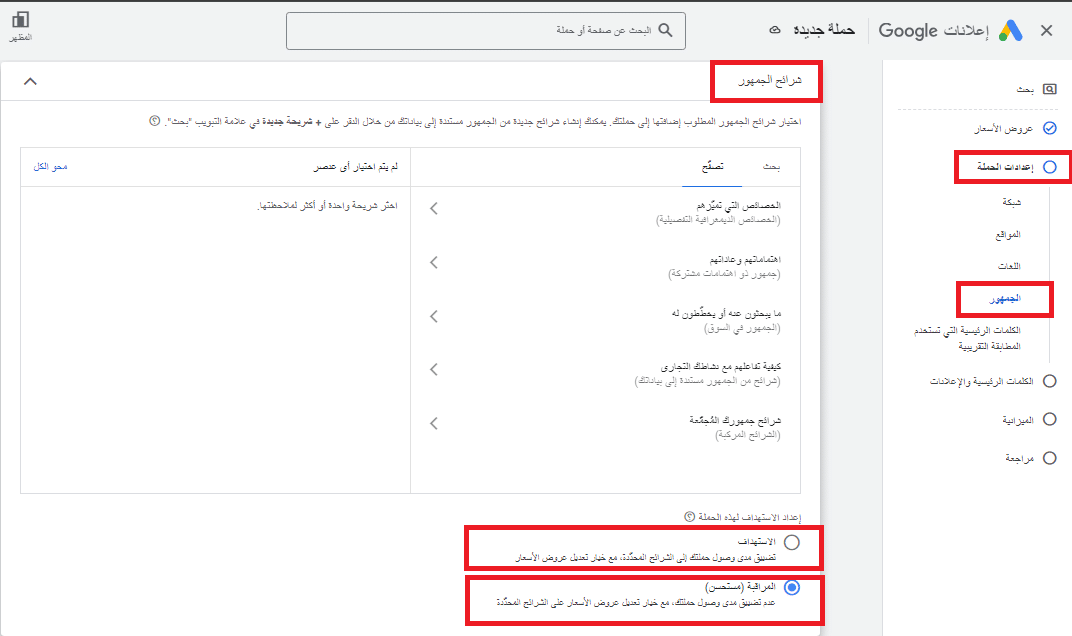Open مراجعة step label in sidebar
The image size is (1072, 636).
point(1019,459)
